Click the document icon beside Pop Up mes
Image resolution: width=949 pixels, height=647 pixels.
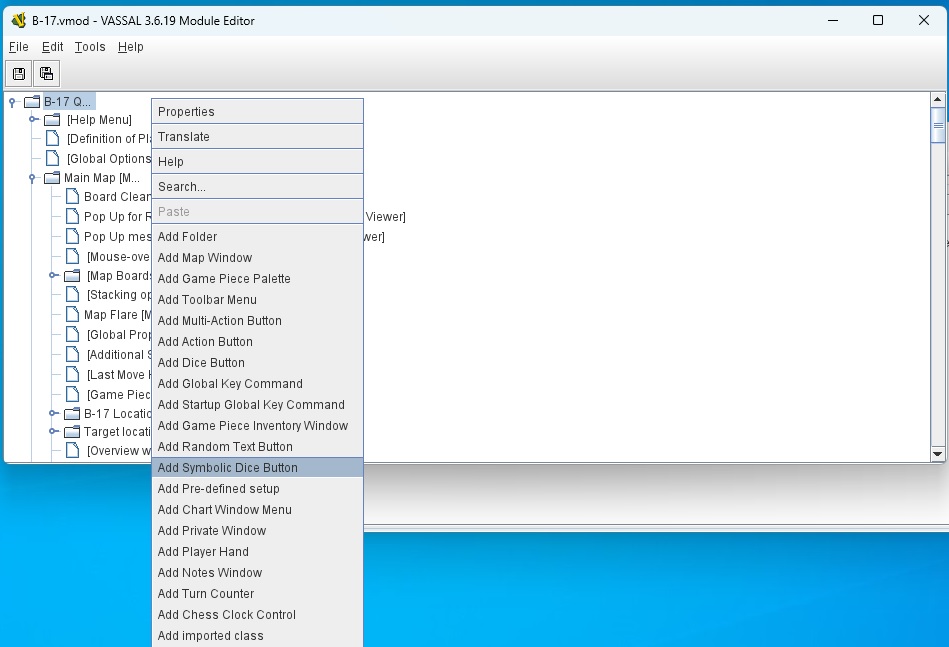(x=73, y=237)
